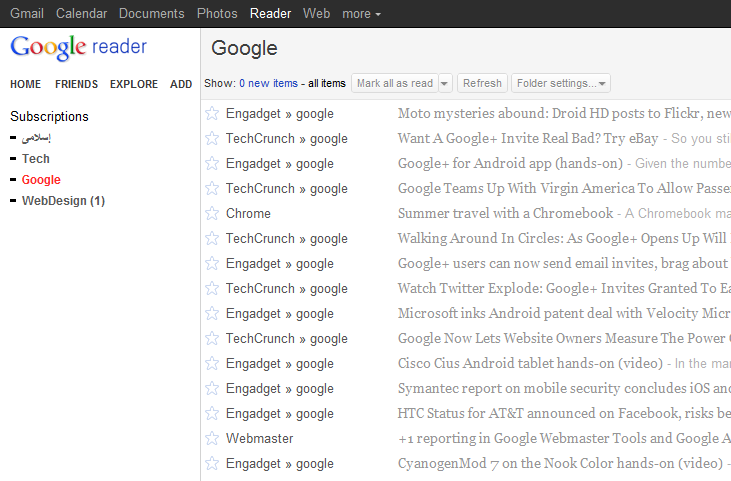This screenshot has width=731, height=481.
Task: Click Mark all as read button
Action: point(395,83)
